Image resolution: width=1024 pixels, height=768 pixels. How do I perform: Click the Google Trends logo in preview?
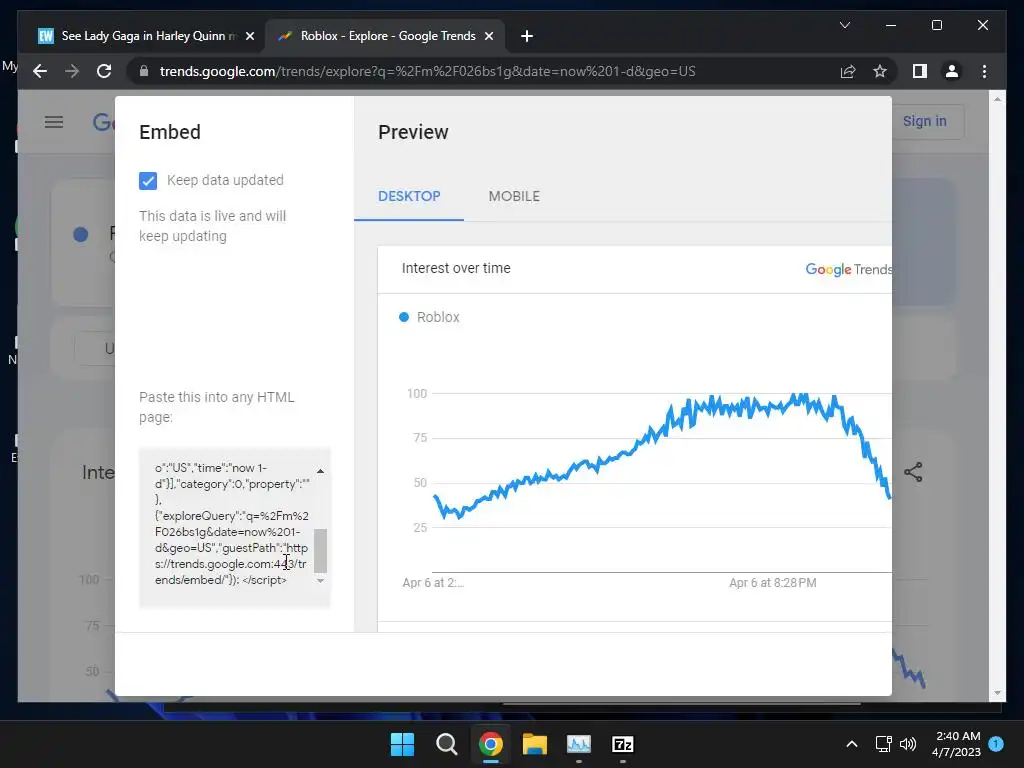click(848, 269)
